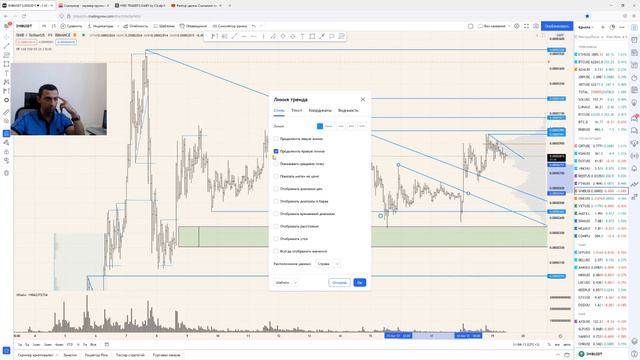Screen dimensions: 640x360
Task: Take a chart snapshot with camera icon
Action: (536, 26)
